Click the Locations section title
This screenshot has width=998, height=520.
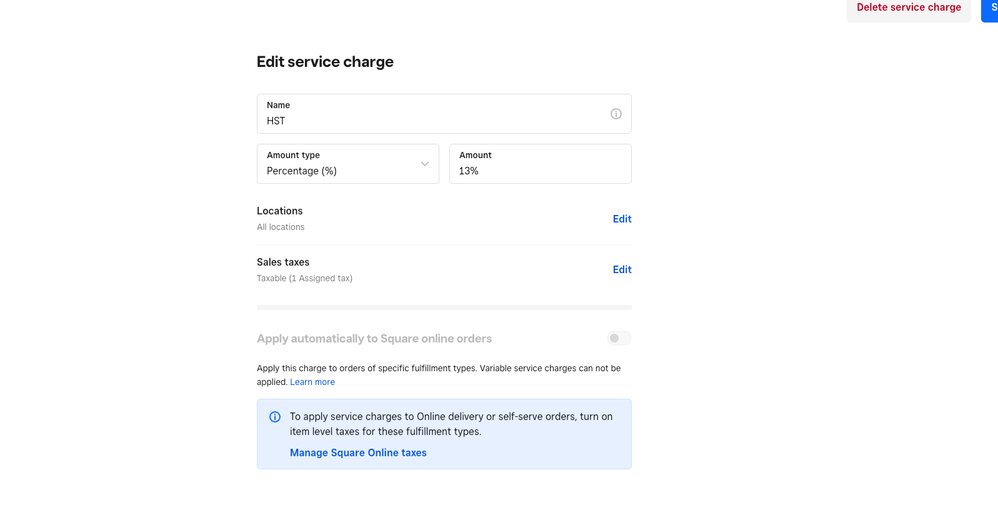point(279,211)
